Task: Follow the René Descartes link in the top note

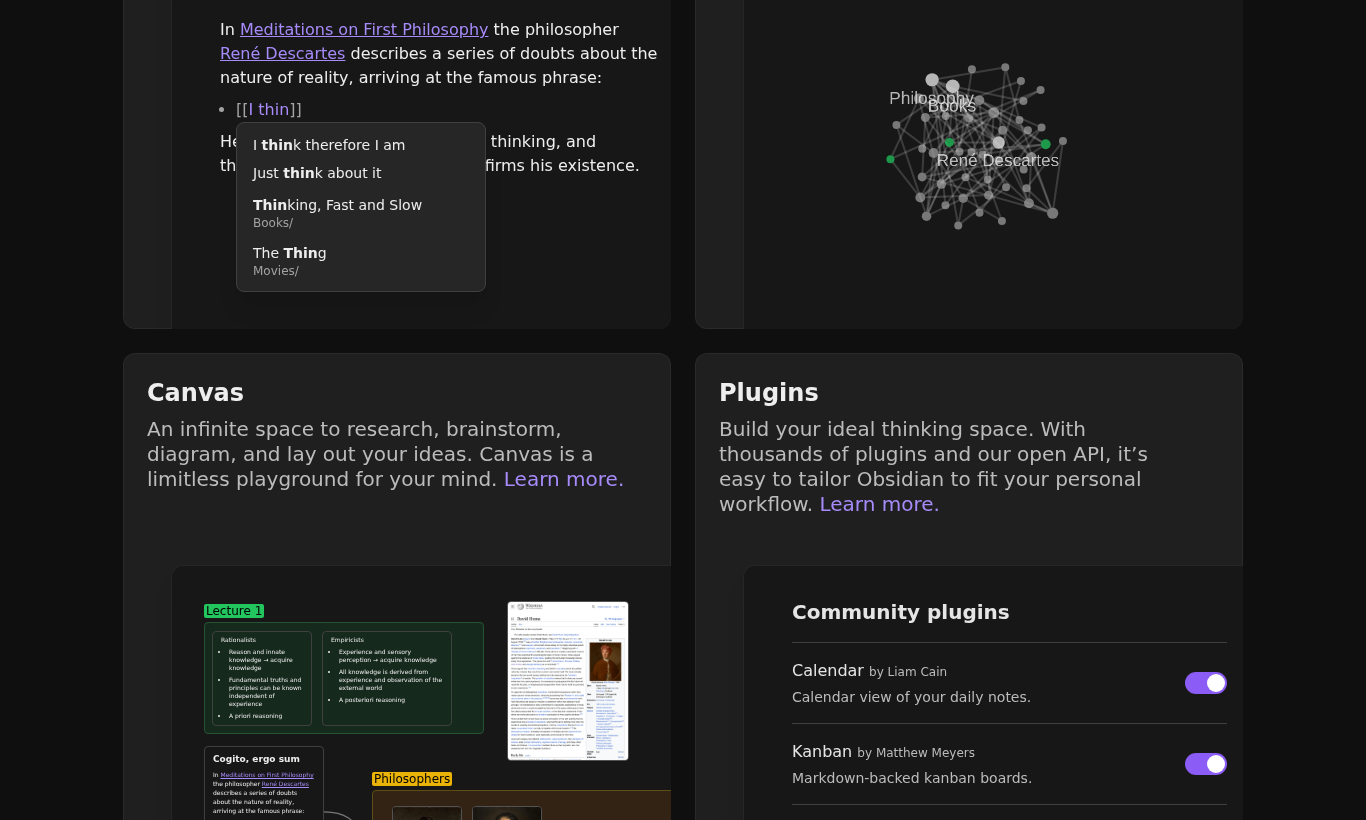Action: pos(282,54)
